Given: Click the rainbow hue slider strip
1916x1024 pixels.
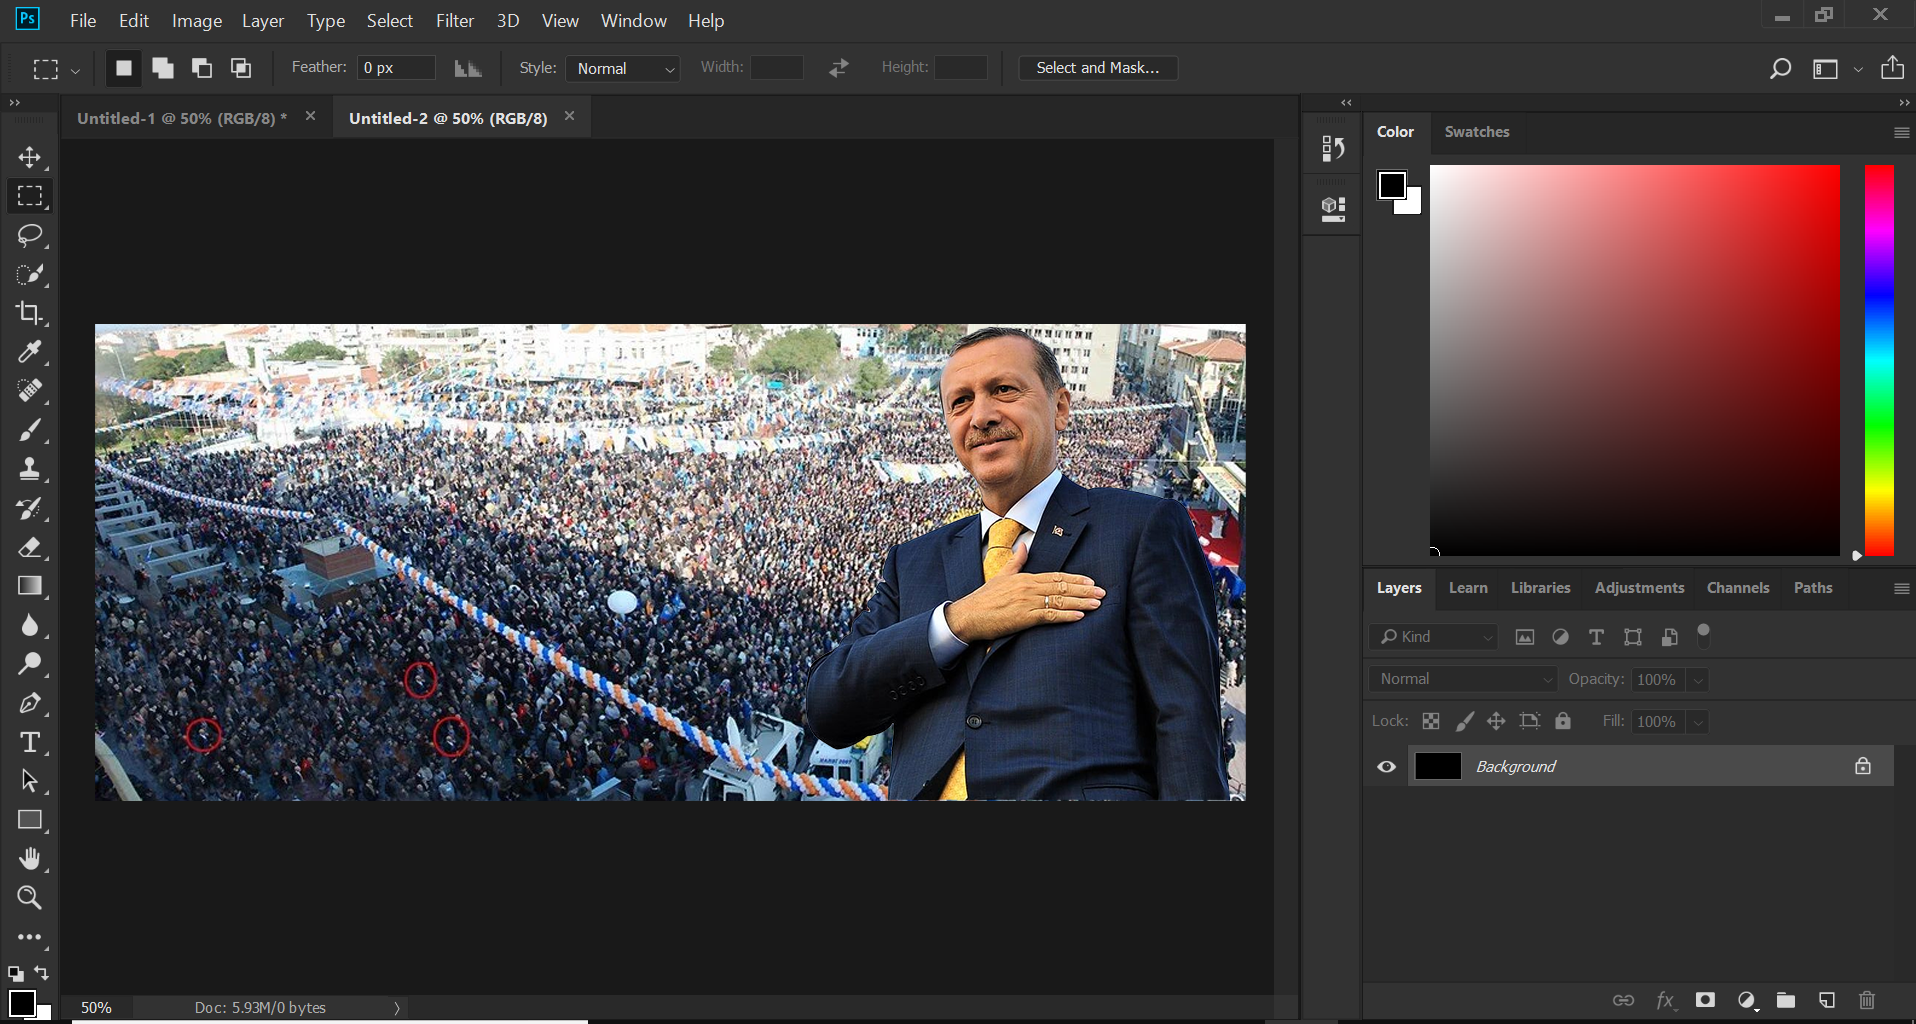Looking at the screenshot, I should pos(1879,360).
